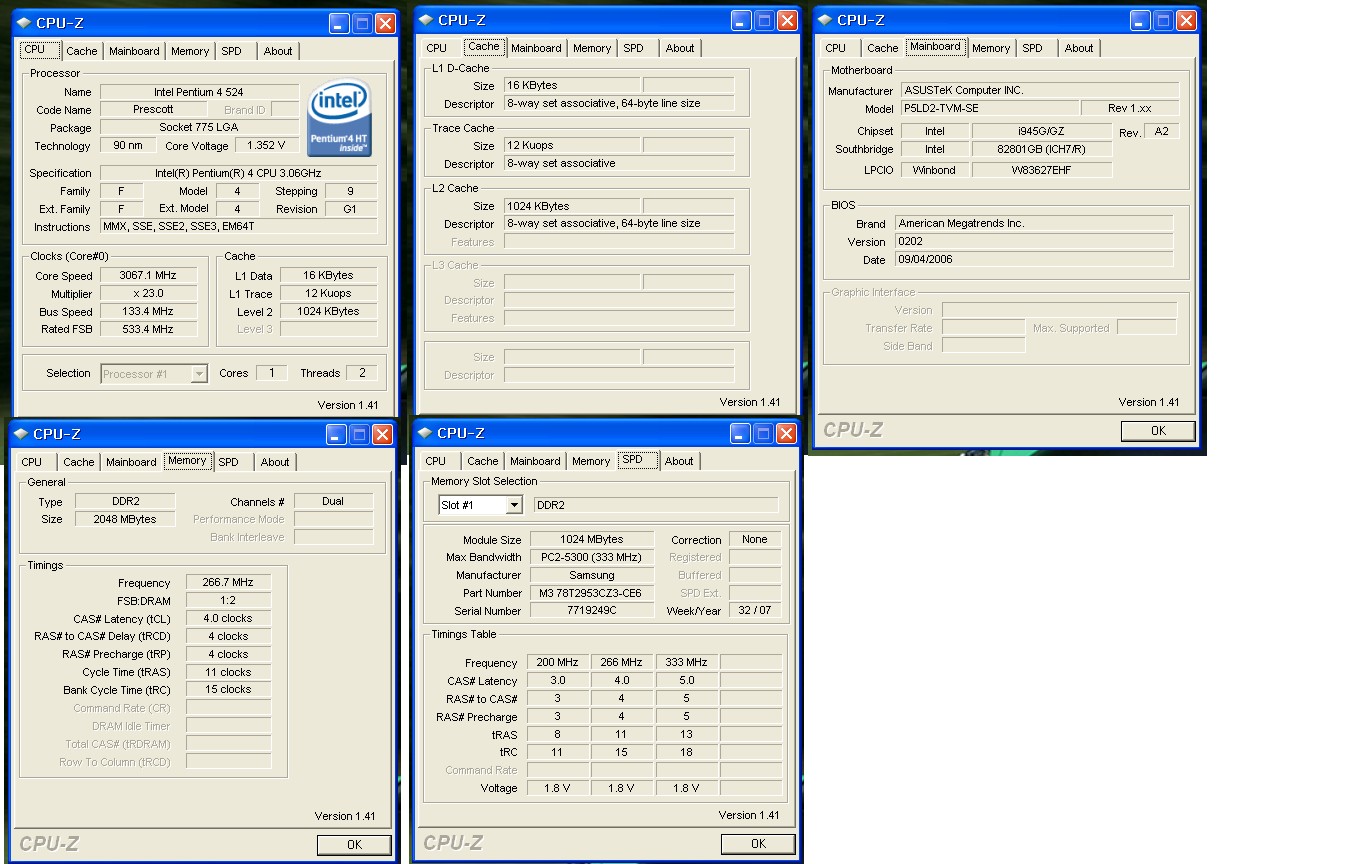Click the Cycle Time value 11 clocks
The image size is (1368, 864).
(x=228, y=672)
